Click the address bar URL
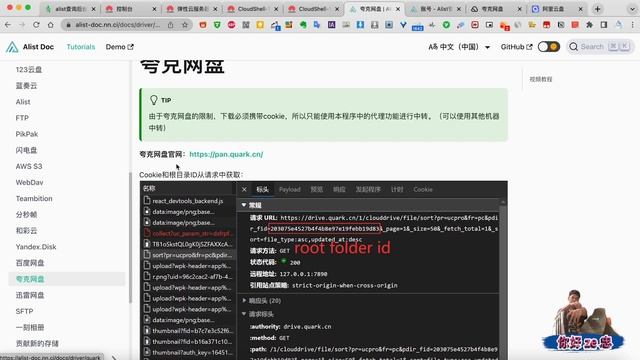The width and height of the screenshot is (640, 360). [x=118, y=25]
